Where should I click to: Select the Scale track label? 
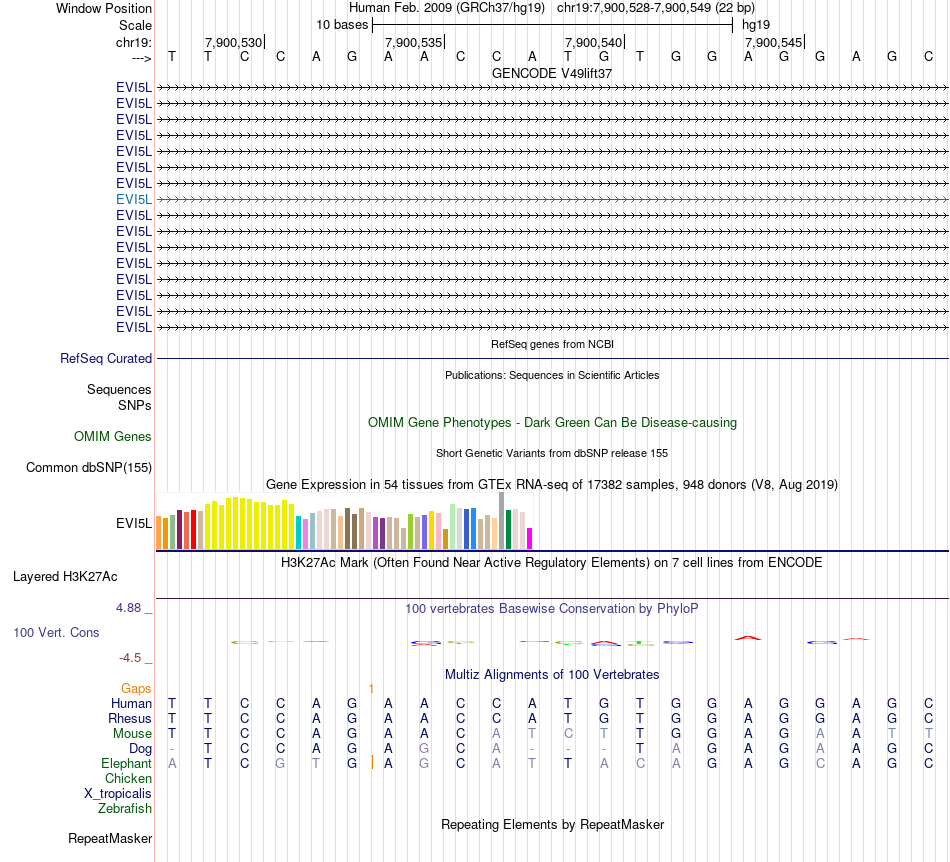pyautogui.click(x=135, y=25)
